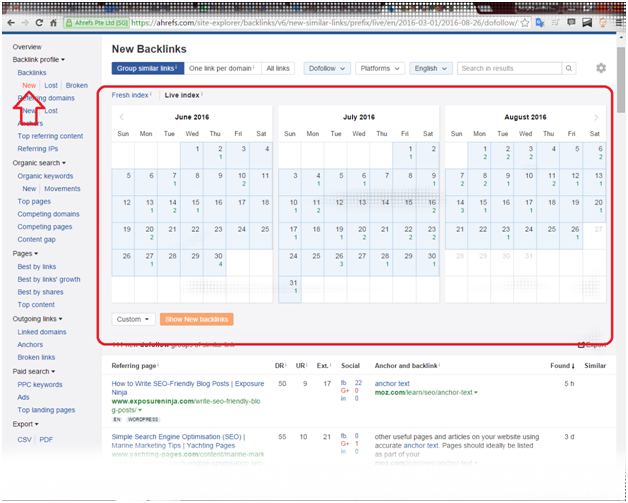Open the lightbulb extension icon

coord(603,23)
